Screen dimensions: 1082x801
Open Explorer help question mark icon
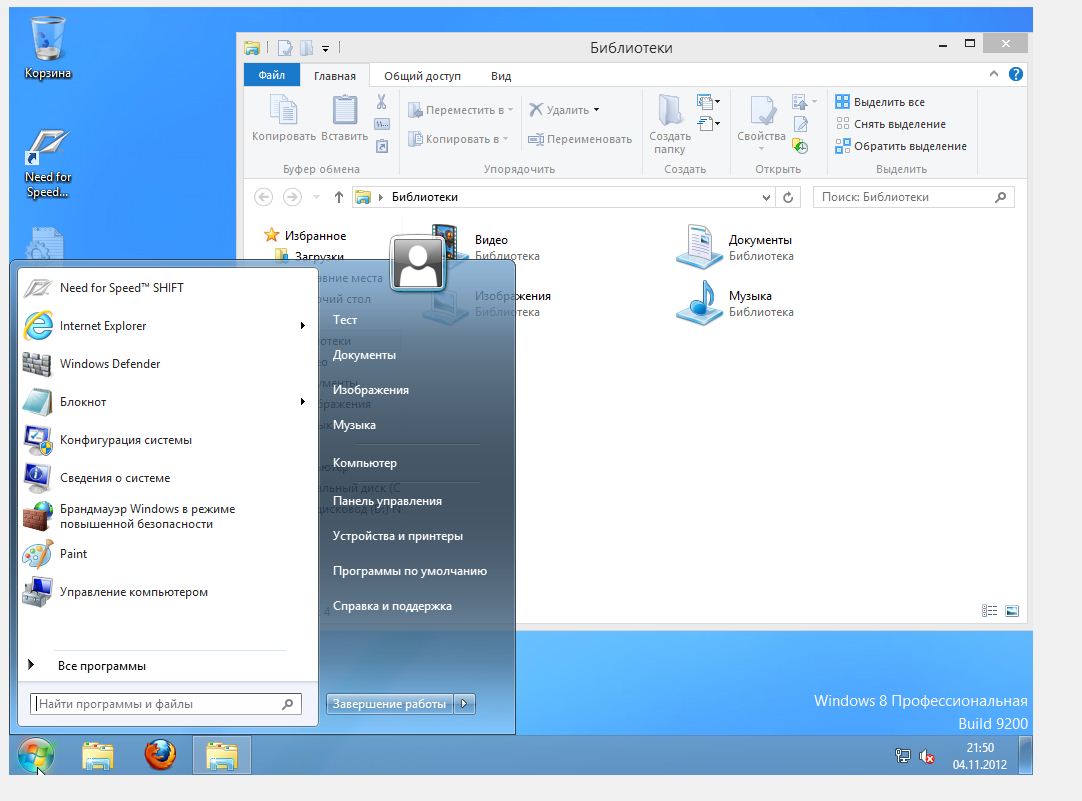tap(1016, 75)
